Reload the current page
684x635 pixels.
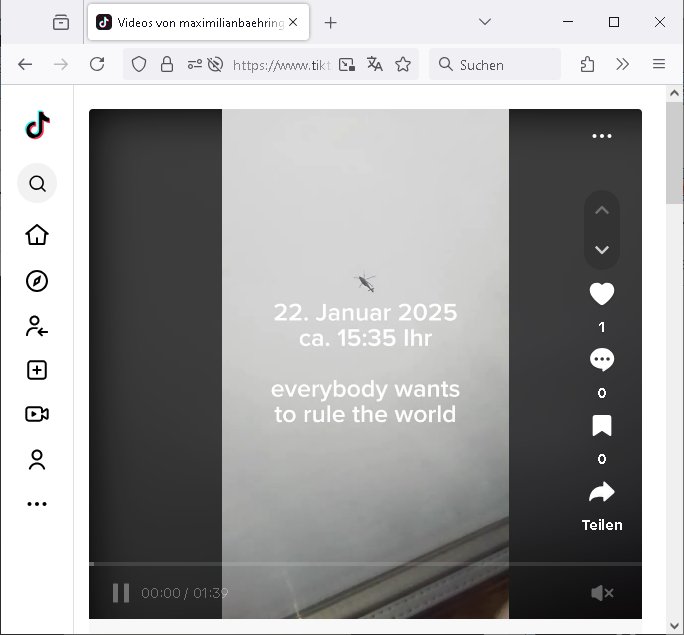click(97, 65)
